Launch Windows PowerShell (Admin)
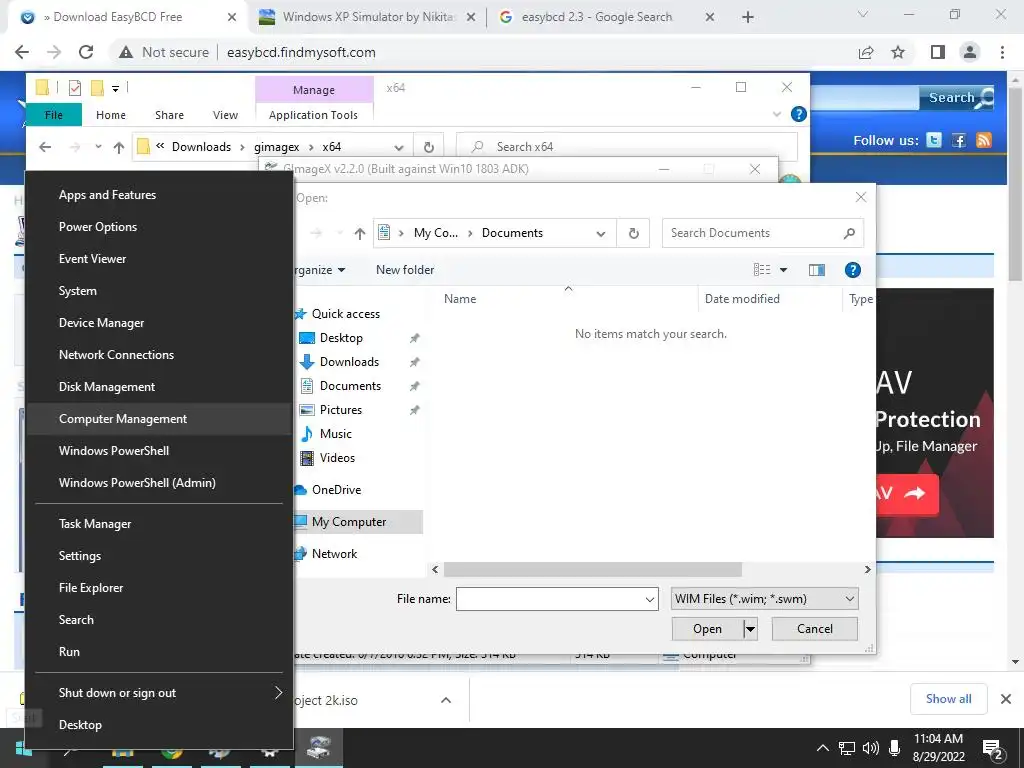The height and width of the screenshot is (768, 1024). [159, 483]
